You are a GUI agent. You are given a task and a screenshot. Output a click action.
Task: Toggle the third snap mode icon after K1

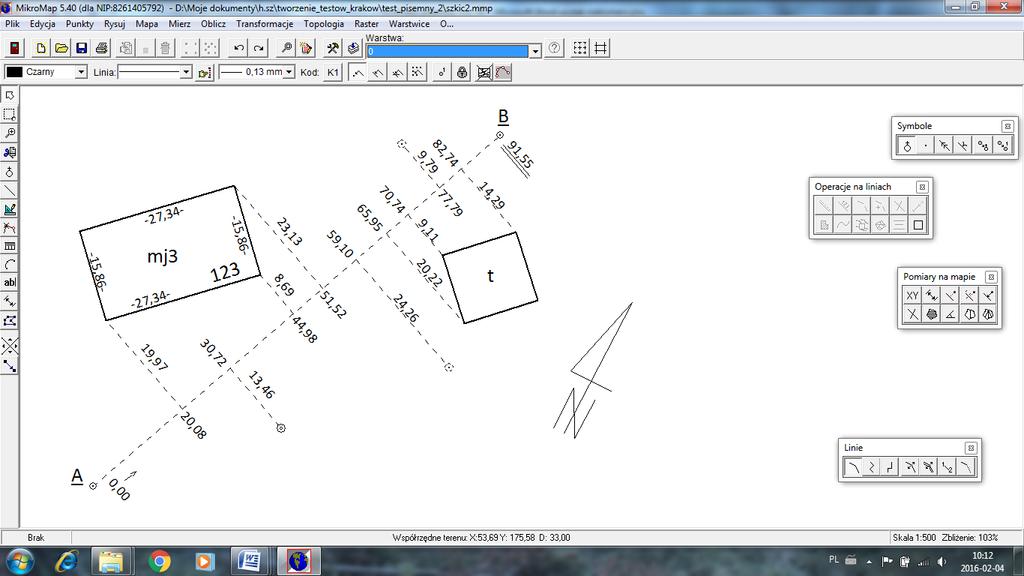pos(397,72)
